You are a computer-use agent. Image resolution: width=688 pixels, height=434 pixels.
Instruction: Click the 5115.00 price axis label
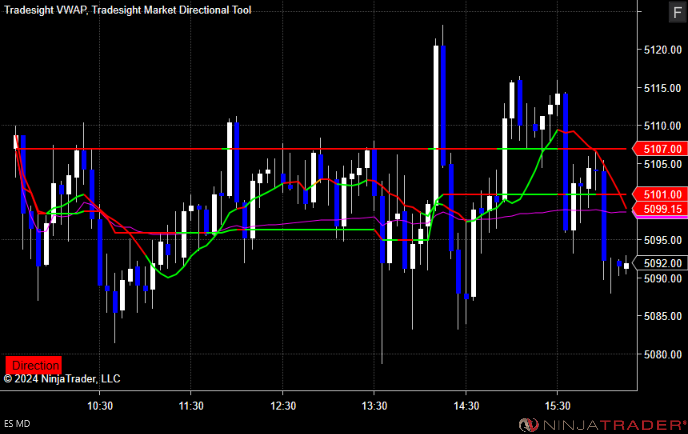(x=663, y=88)
